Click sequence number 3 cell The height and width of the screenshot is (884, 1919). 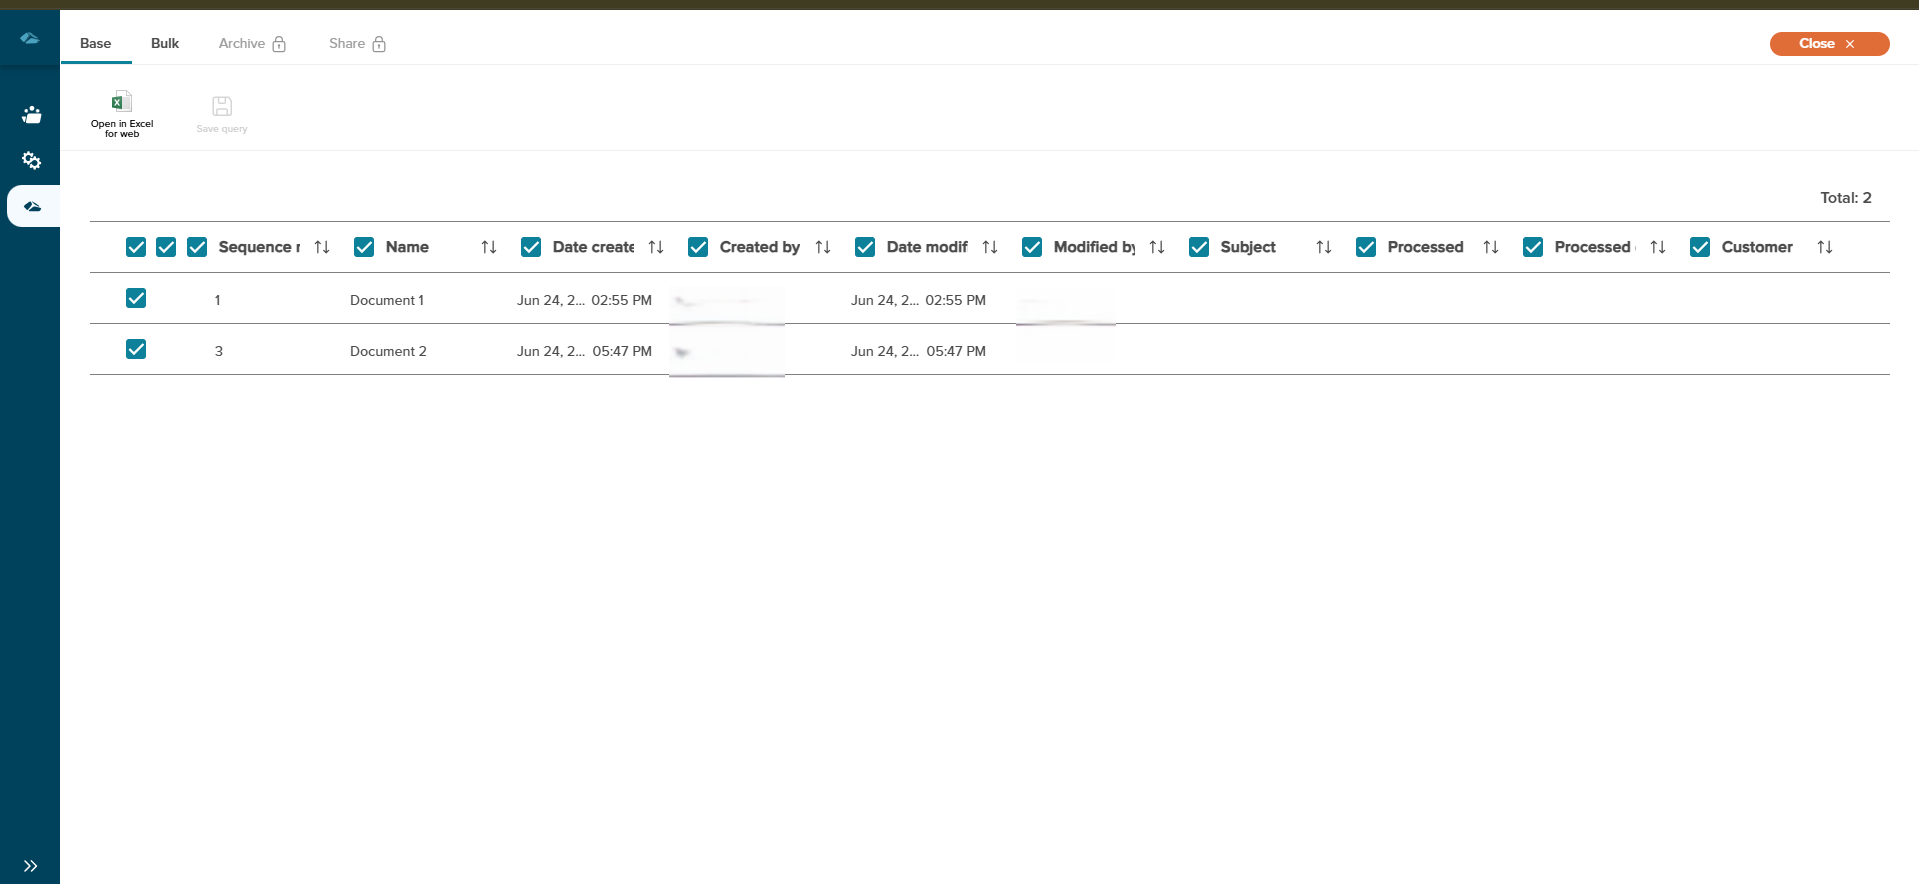(x=219, y=351)
